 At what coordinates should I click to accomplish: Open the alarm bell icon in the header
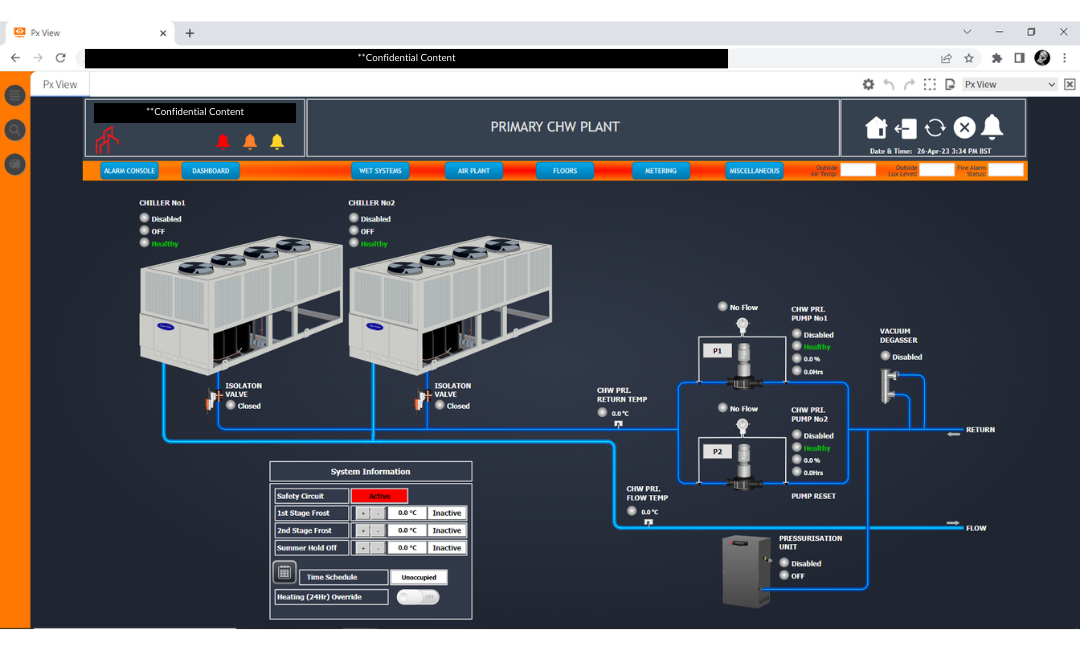(x=992, y=126)
